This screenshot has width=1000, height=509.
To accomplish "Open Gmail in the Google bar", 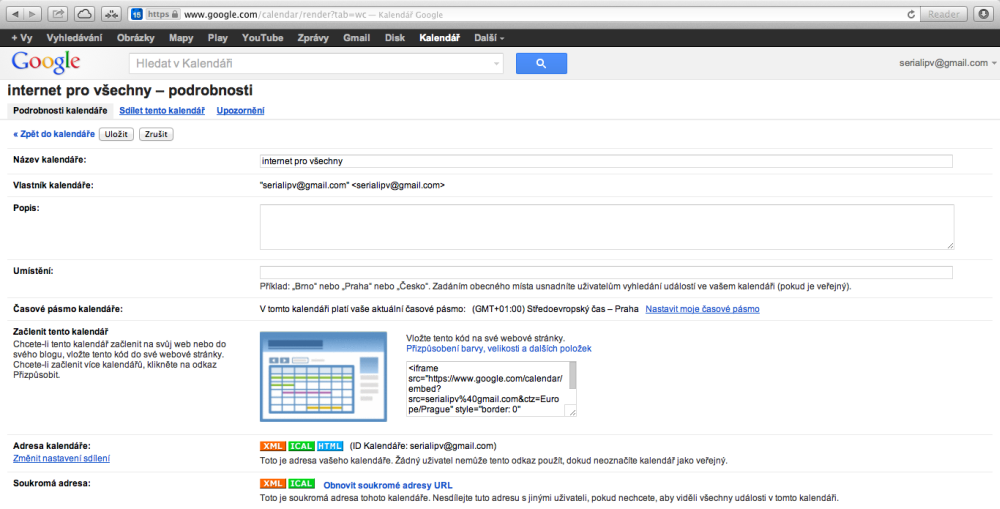I will tap(357, 38).
